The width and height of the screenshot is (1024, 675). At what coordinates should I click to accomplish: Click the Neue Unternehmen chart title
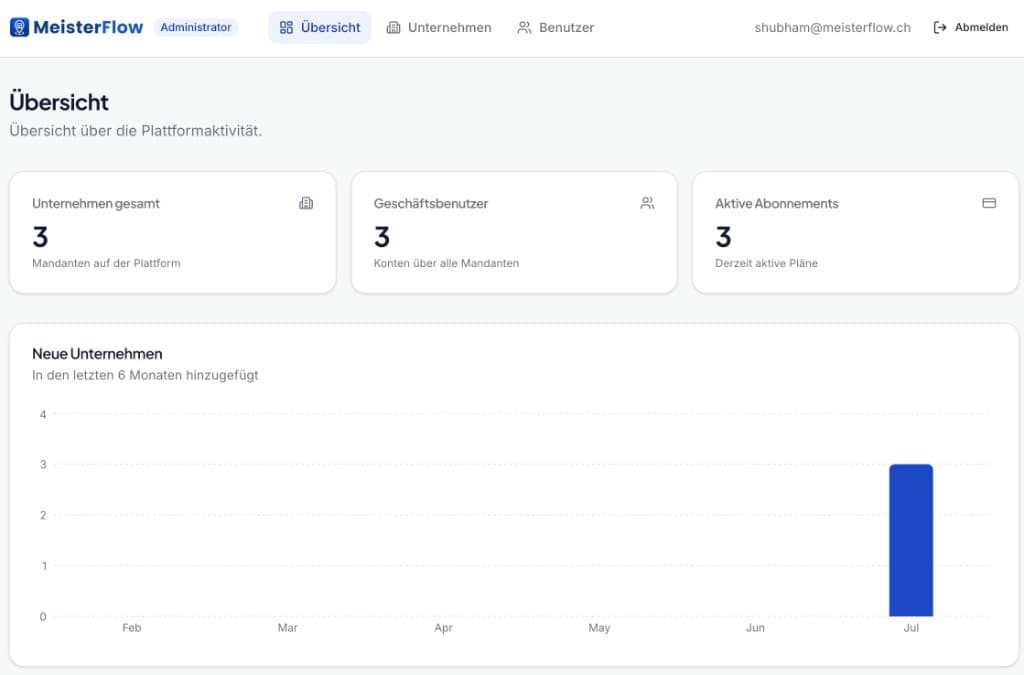tap(97, 354)
